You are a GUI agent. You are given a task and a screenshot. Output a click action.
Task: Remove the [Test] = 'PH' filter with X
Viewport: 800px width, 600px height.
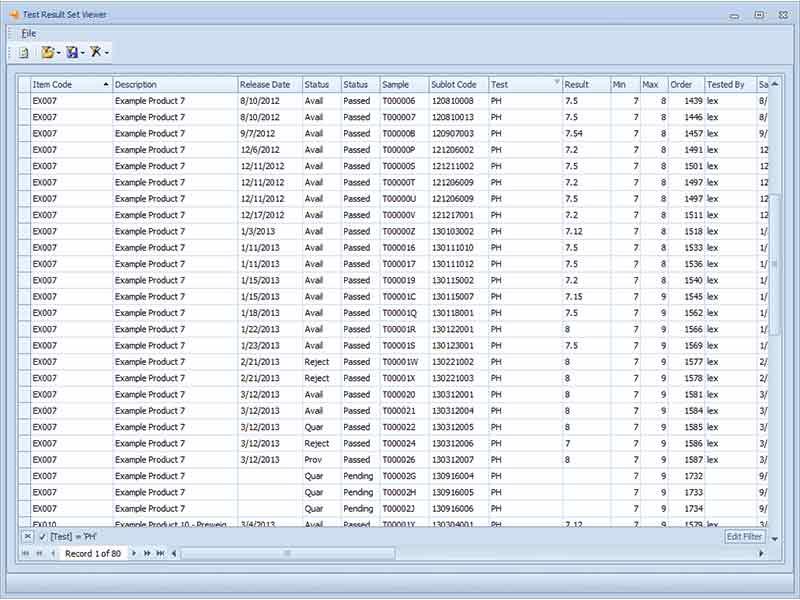[x=28, y=536]
